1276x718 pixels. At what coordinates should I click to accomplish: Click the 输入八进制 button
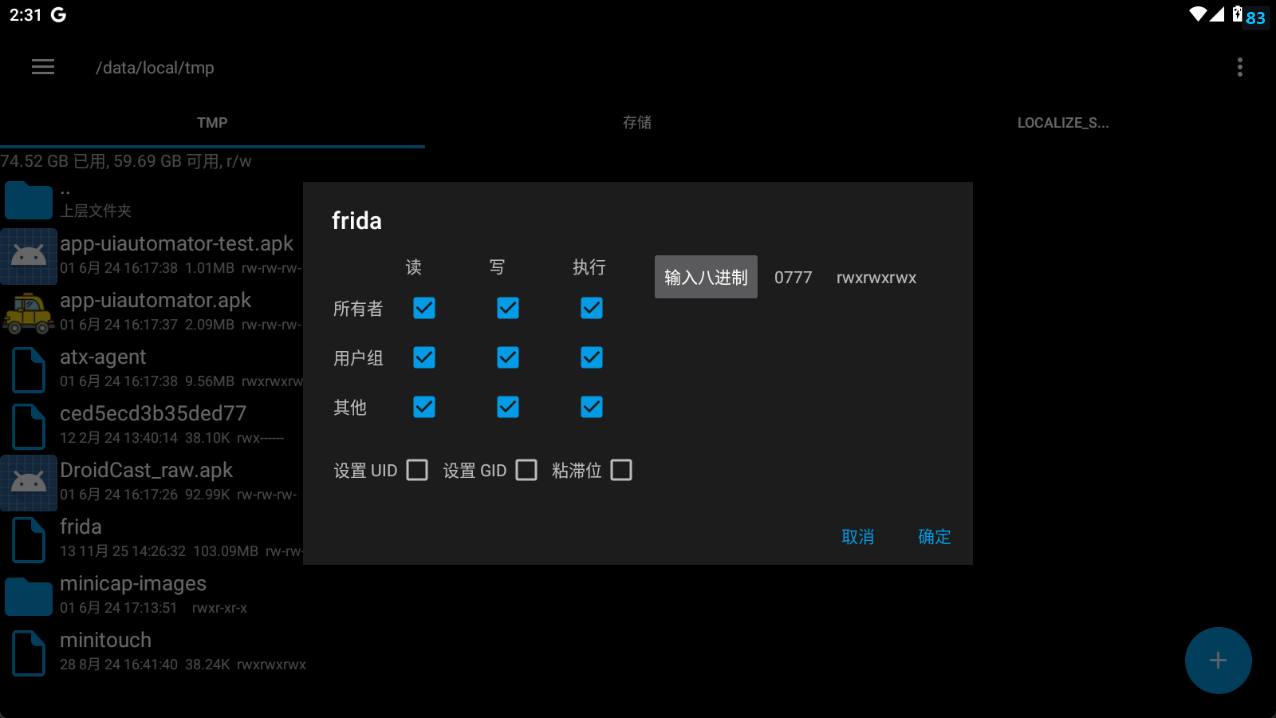[x=706, y=277]
